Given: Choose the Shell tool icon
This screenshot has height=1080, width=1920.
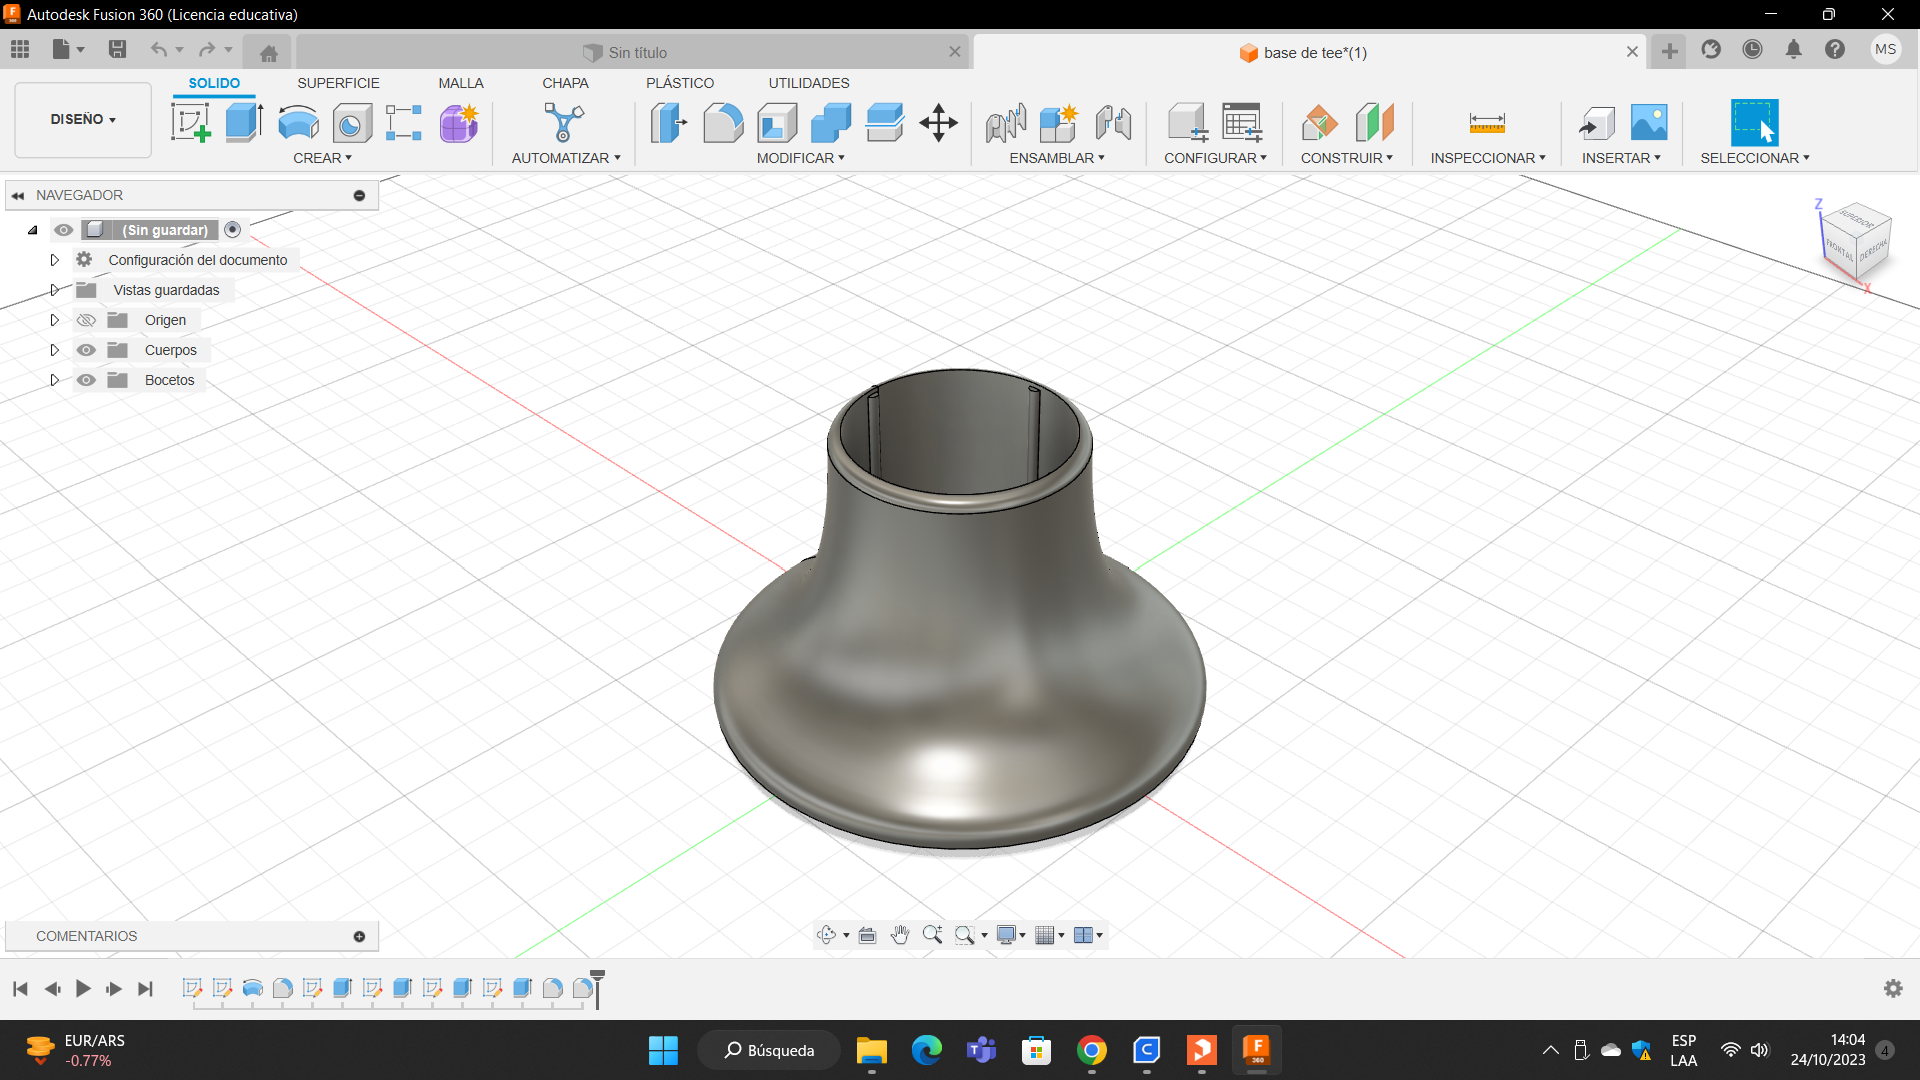Looking at the screenshot, I should point(777,123).
